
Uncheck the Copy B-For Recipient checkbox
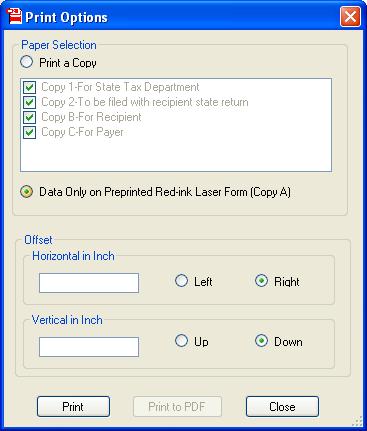pyautogui.click(x=29, y=117)
